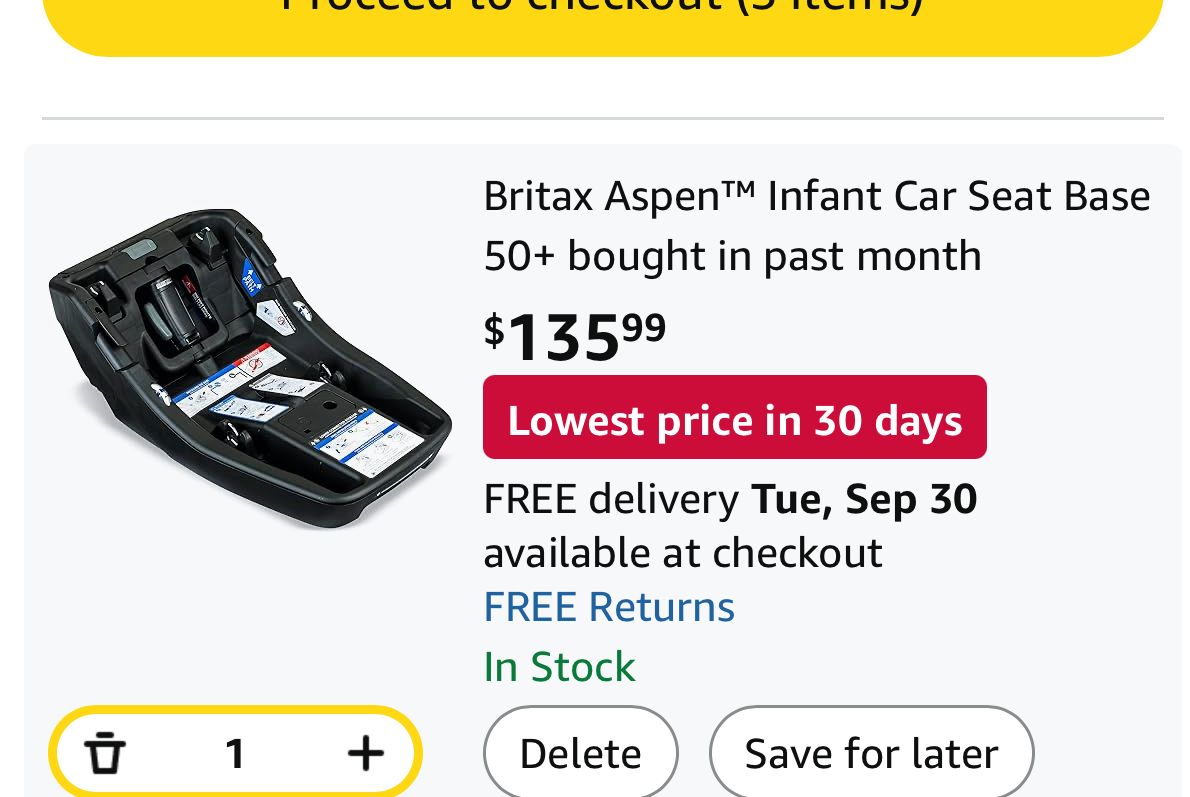Click the green In Stock status

tap(559, 667)
